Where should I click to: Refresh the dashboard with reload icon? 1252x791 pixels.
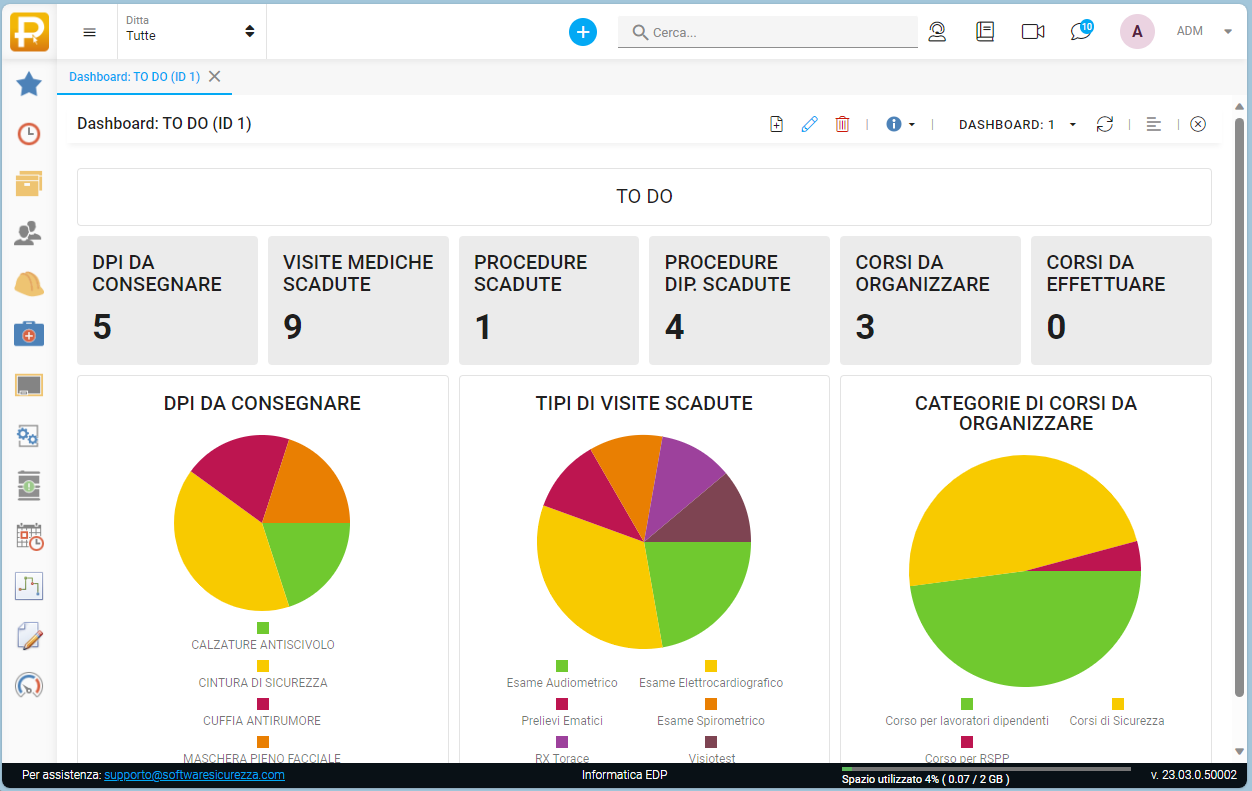[x=1104, y=124]
